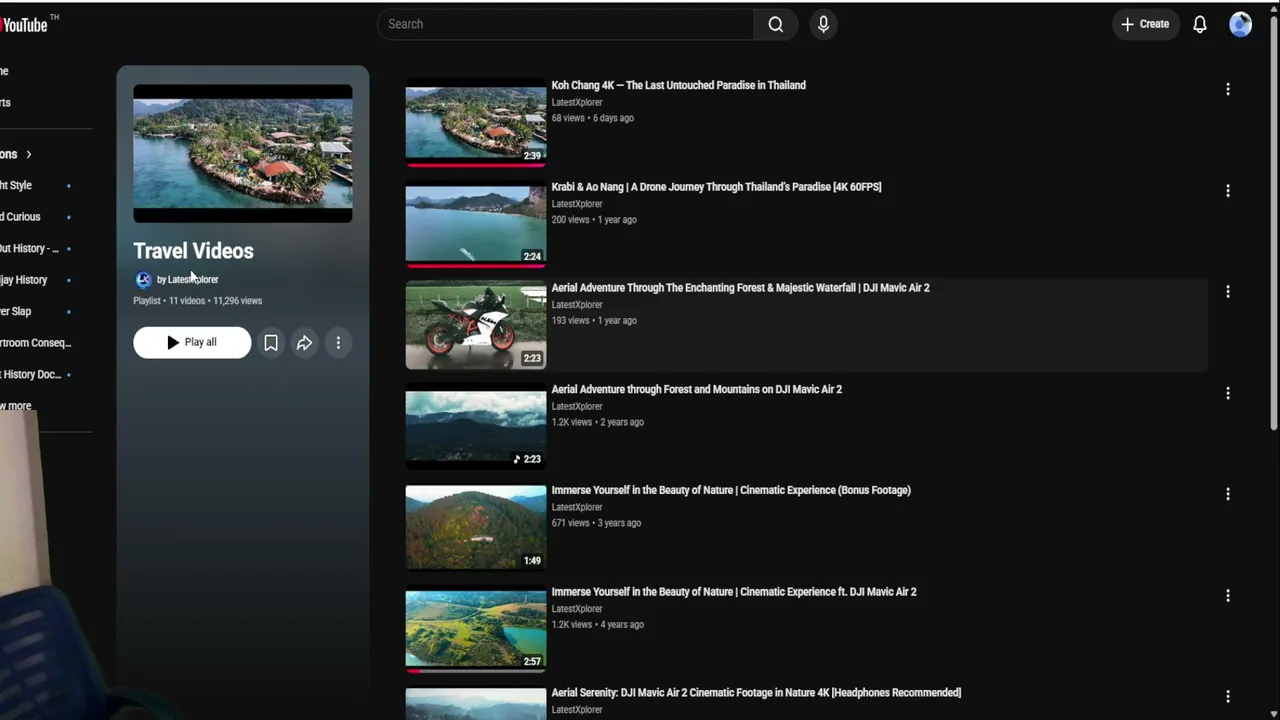
Task: Open options for the Bonus Footage video
Action: pyautogui.click(x=1228, y=494)
